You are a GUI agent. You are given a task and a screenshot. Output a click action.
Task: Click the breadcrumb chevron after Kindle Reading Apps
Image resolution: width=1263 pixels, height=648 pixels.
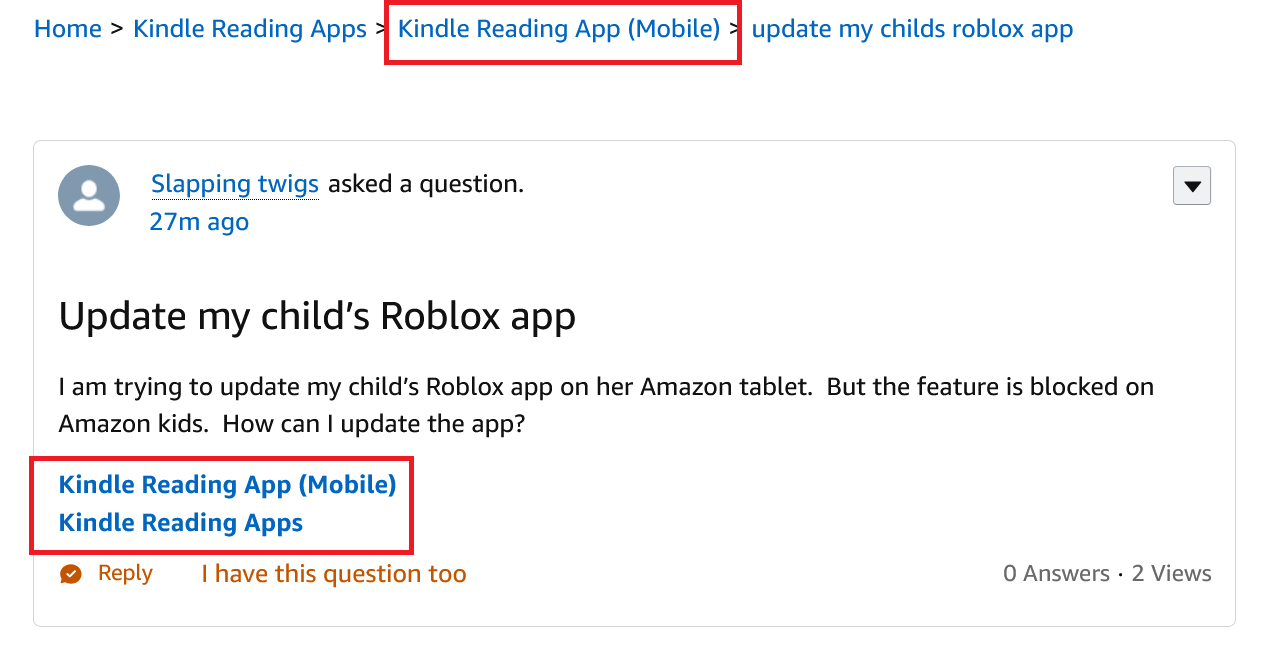(x=382, y=28)
